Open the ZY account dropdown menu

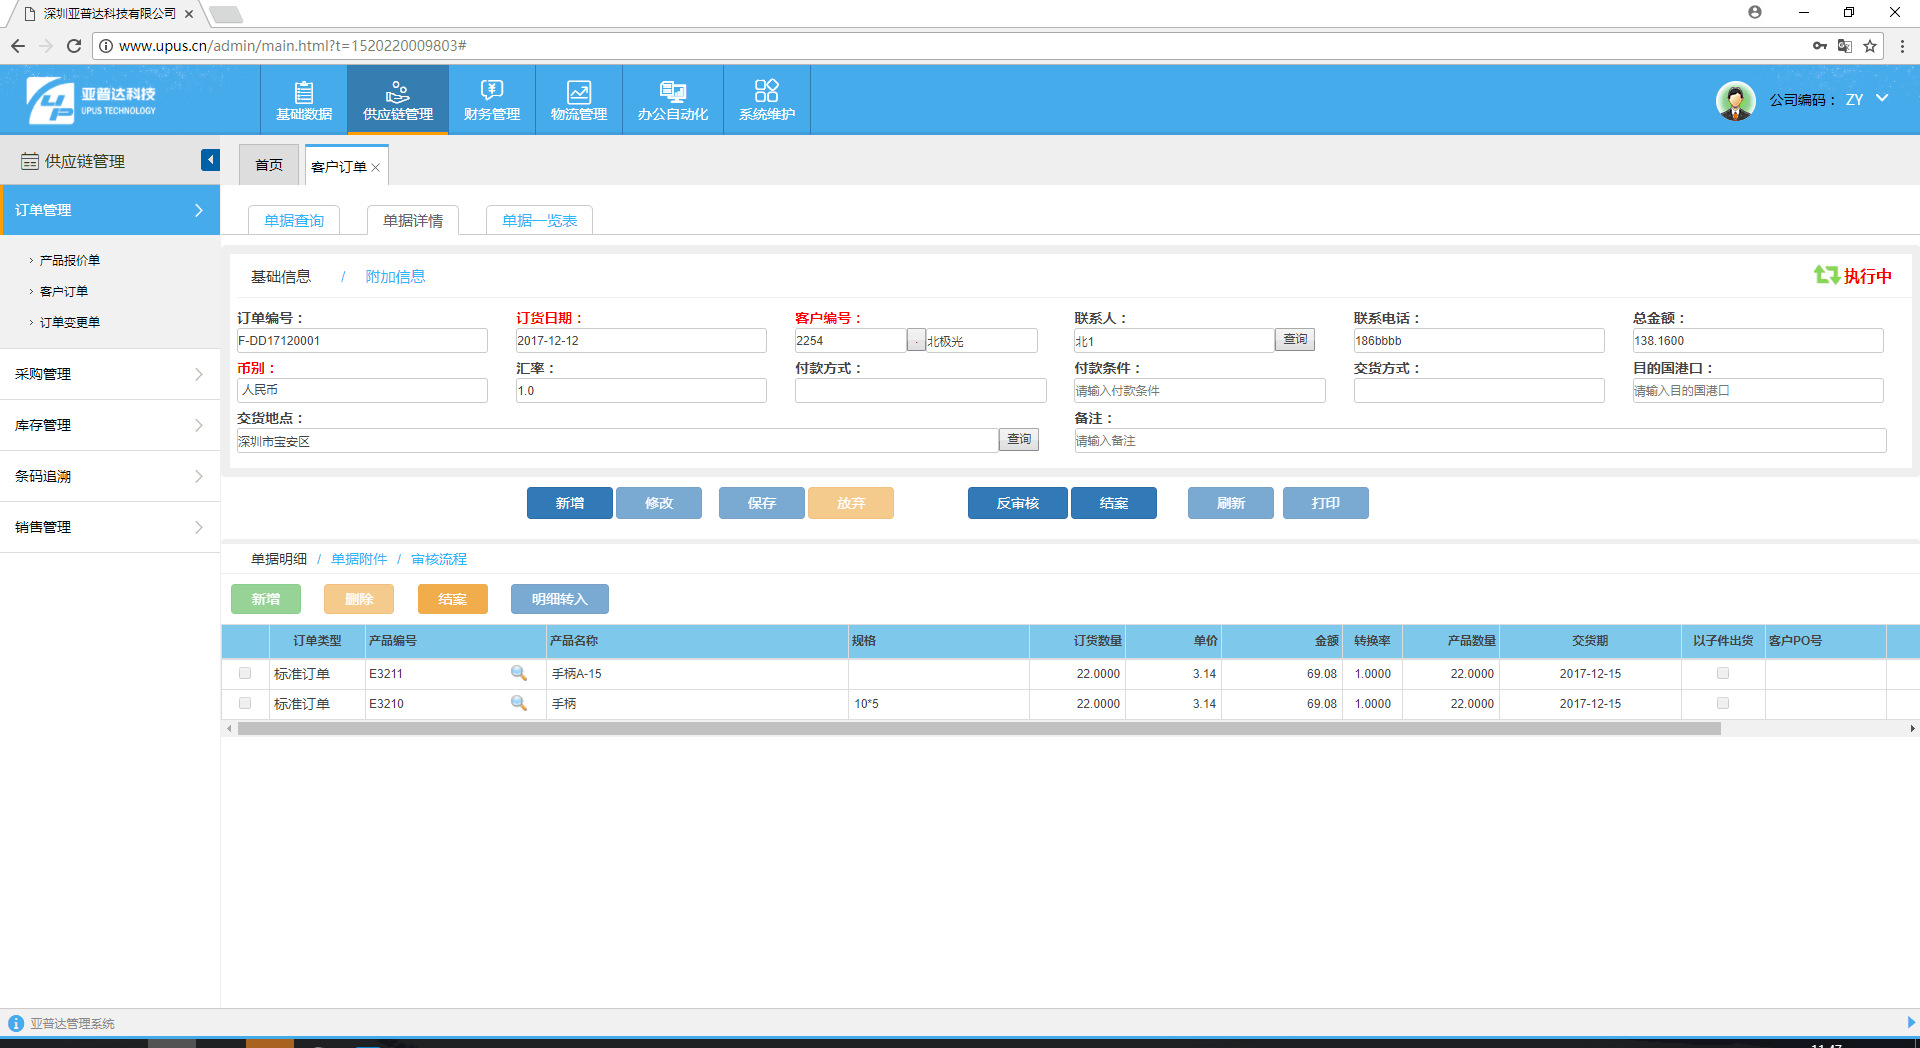1884,100
